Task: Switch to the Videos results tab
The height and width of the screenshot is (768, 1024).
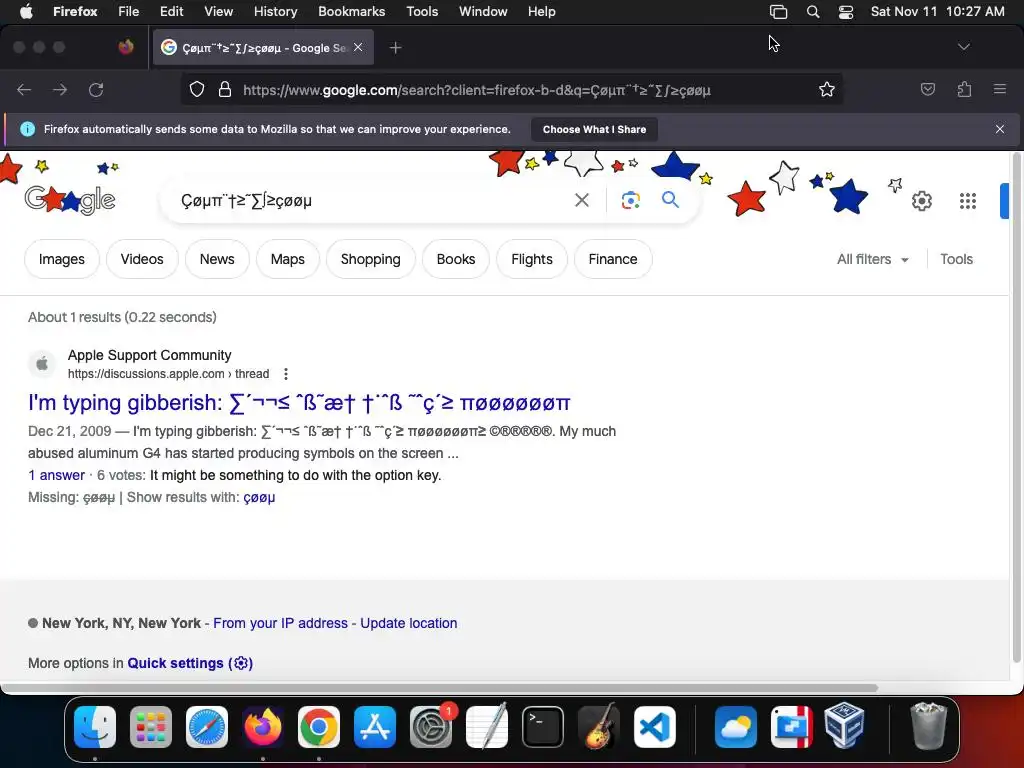Action: [x=142, y=259]
